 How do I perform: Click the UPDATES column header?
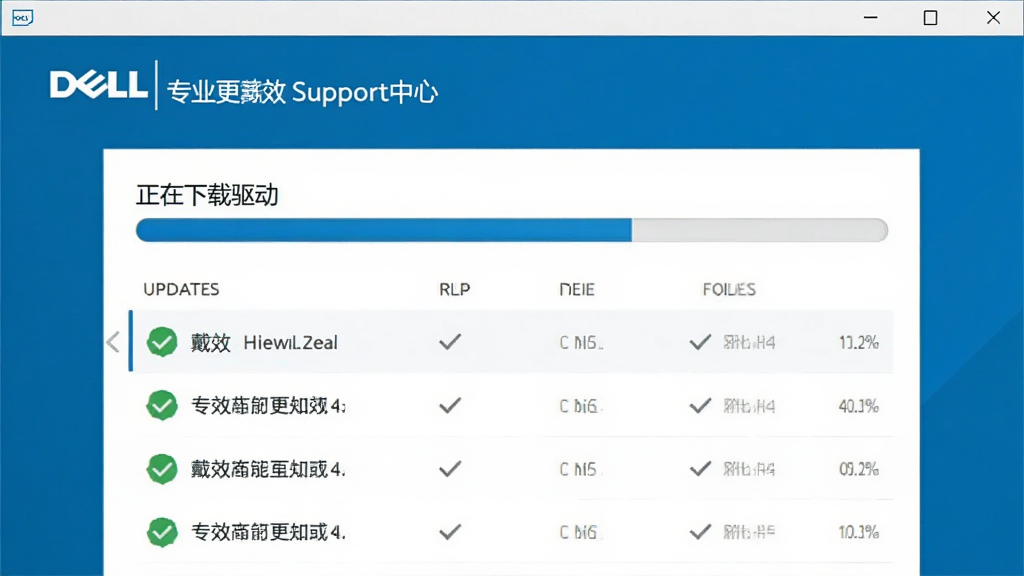point(181,289)
